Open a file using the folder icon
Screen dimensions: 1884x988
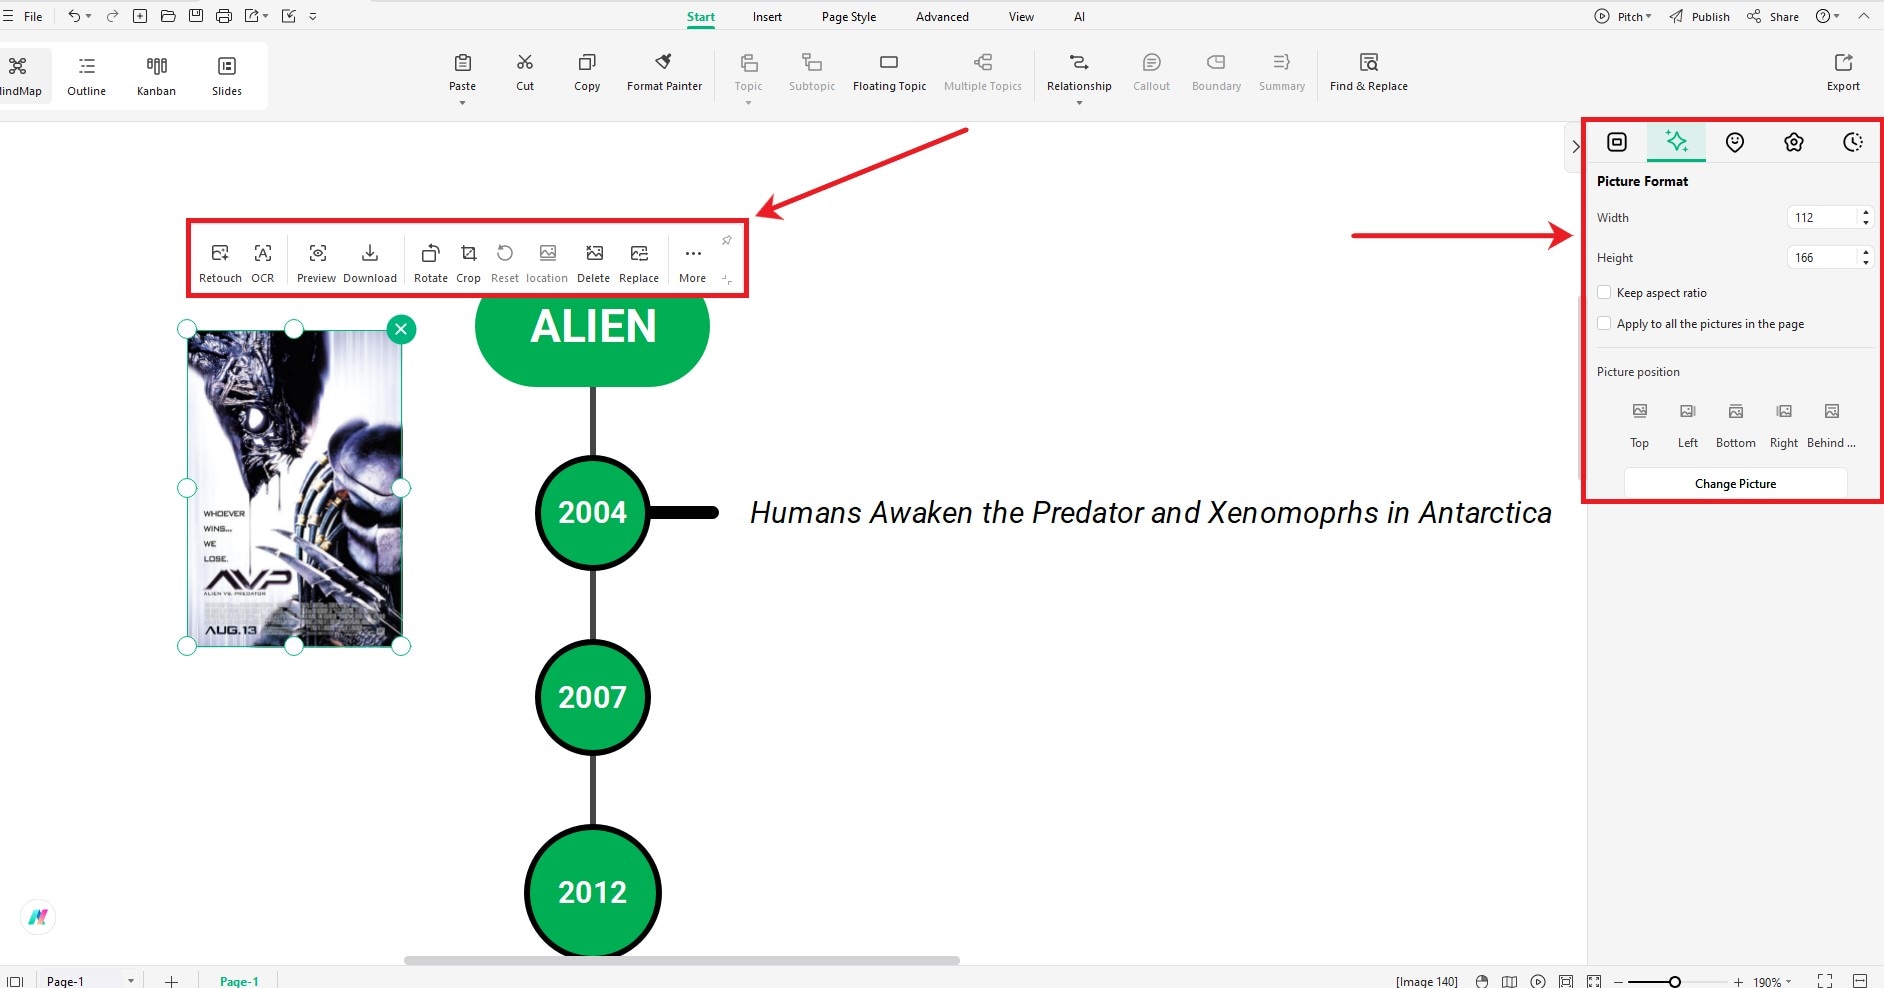(x=168, y=16)
